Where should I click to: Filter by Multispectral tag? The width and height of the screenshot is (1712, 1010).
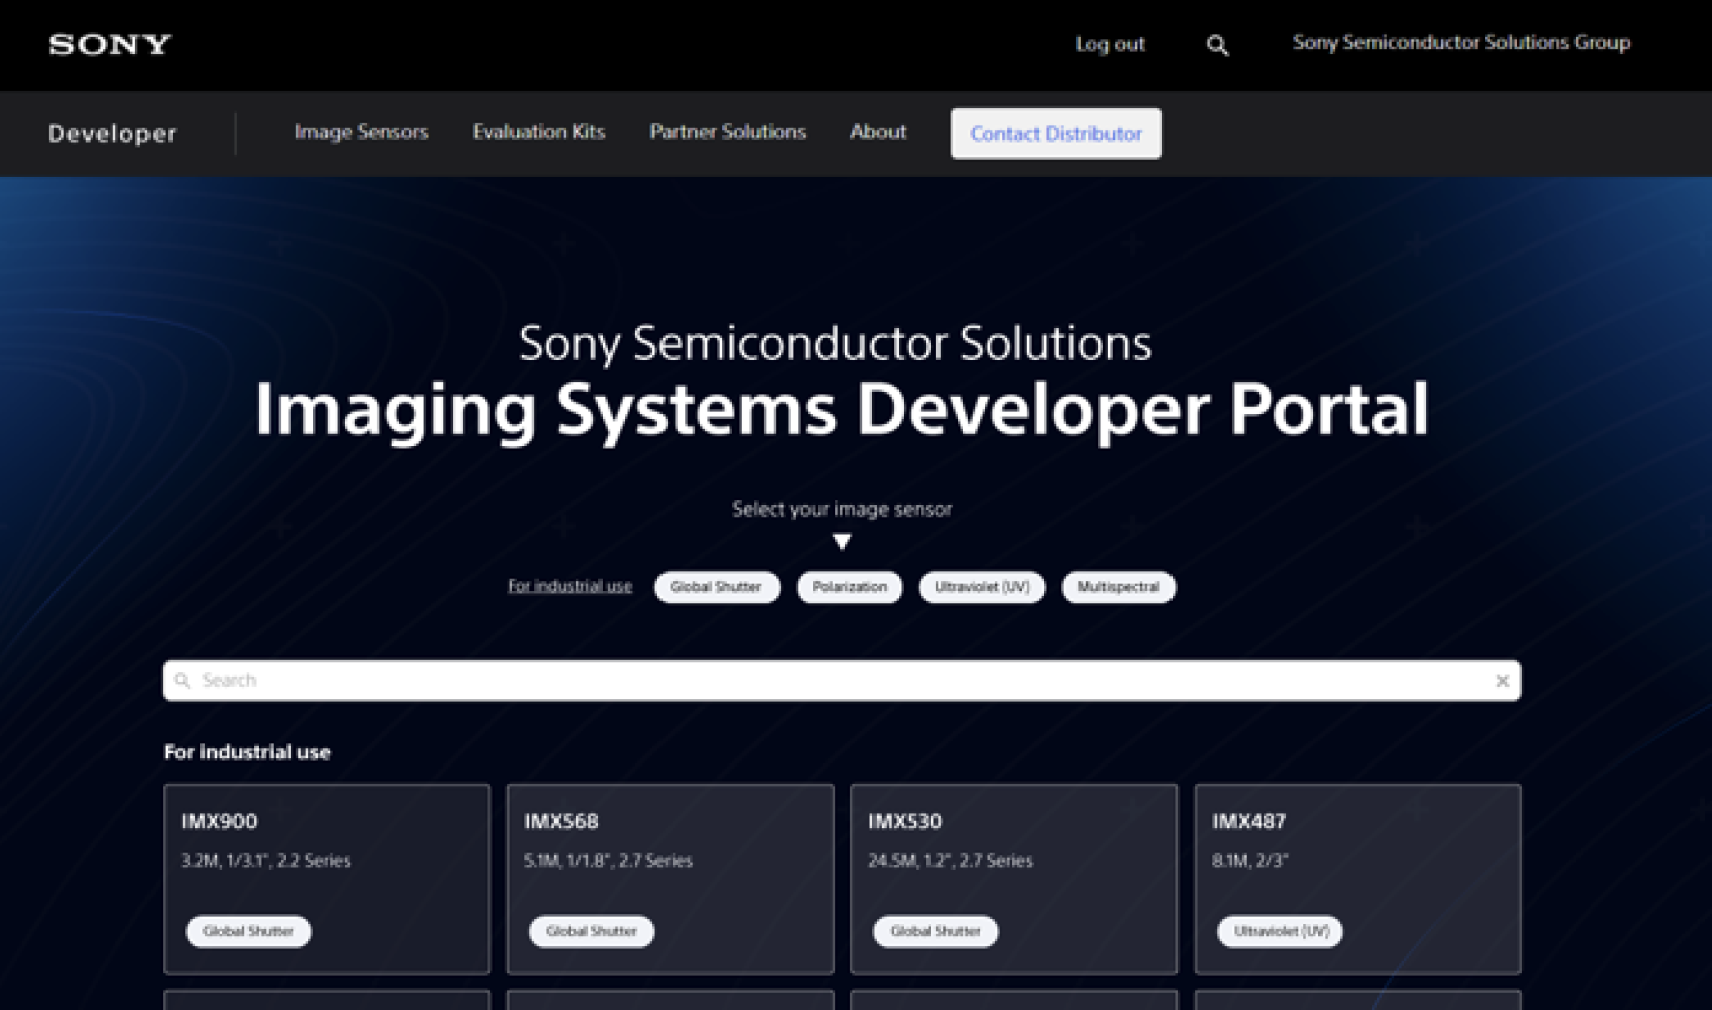pyautogui.click(x=1118, y=587)
